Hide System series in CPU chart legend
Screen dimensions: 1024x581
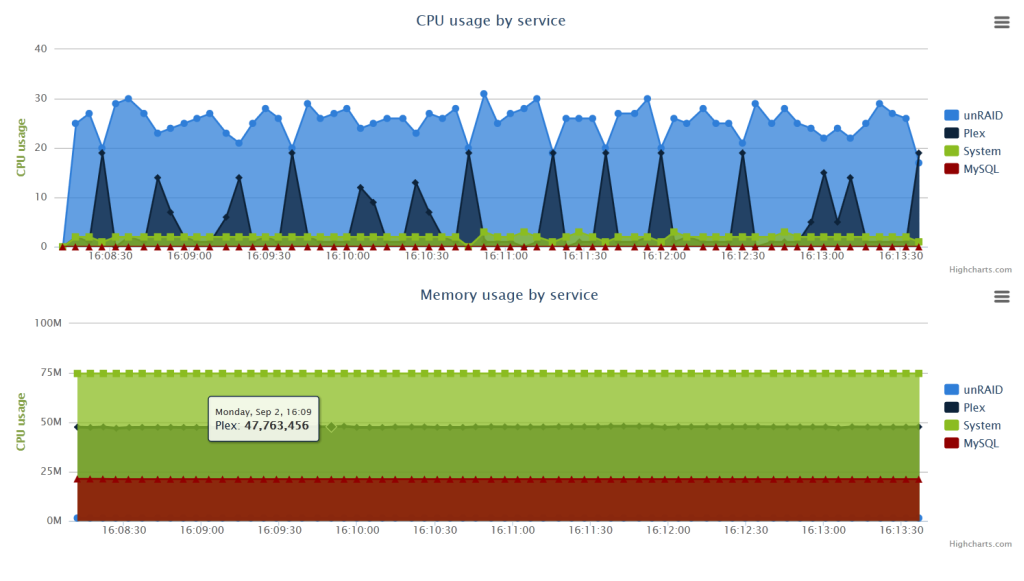click(x=982, y=151)
